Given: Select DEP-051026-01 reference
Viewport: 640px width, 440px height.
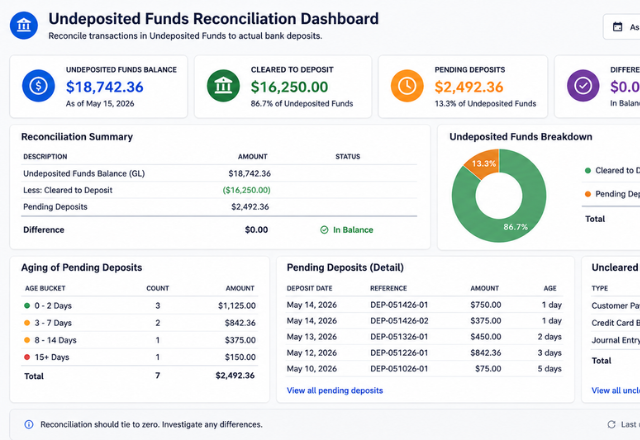Looking at the screenshot, I should point(399,369).
